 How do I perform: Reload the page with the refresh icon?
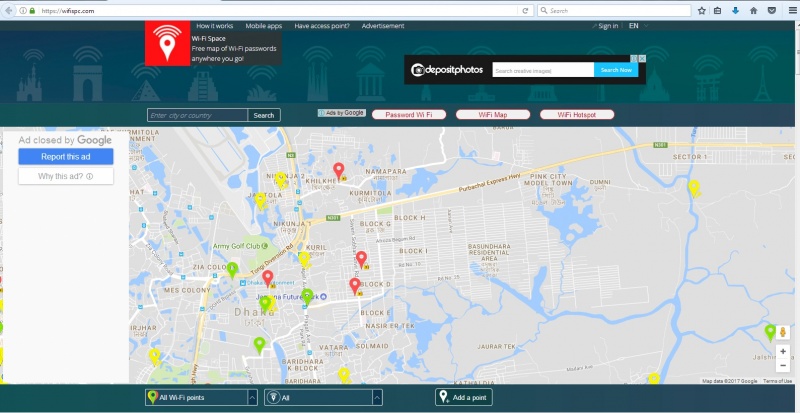tap(525, 11)
